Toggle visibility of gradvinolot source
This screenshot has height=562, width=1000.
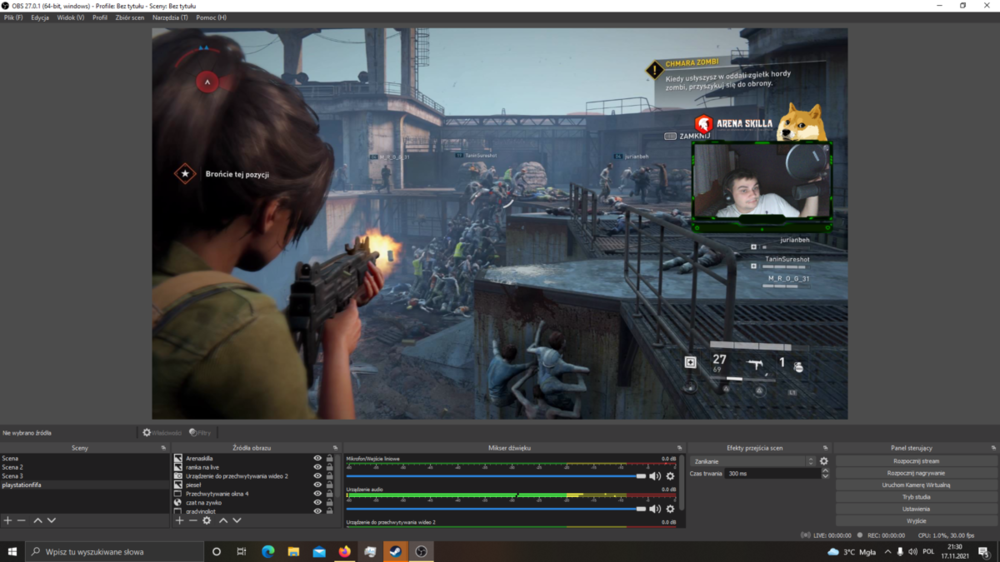318,511
